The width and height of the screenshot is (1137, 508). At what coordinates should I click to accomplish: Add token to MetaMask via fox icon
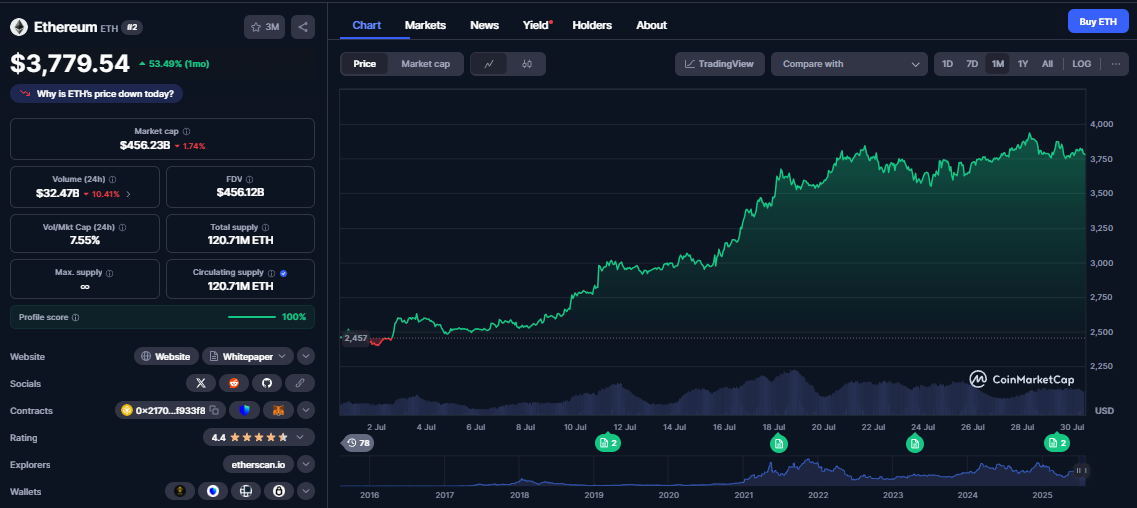[278, 410]
